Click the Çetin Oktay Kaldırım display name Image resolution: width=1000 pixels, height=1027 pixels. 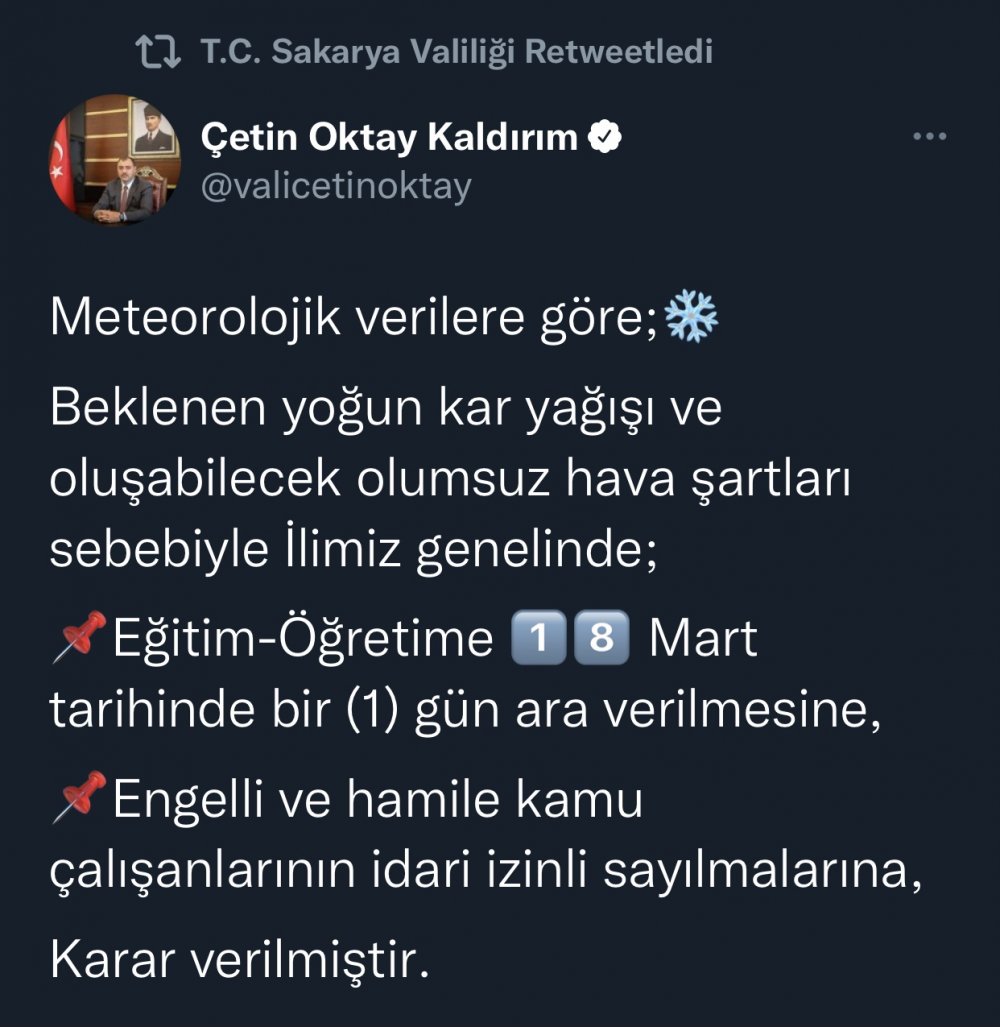click(x=390, y=138)
